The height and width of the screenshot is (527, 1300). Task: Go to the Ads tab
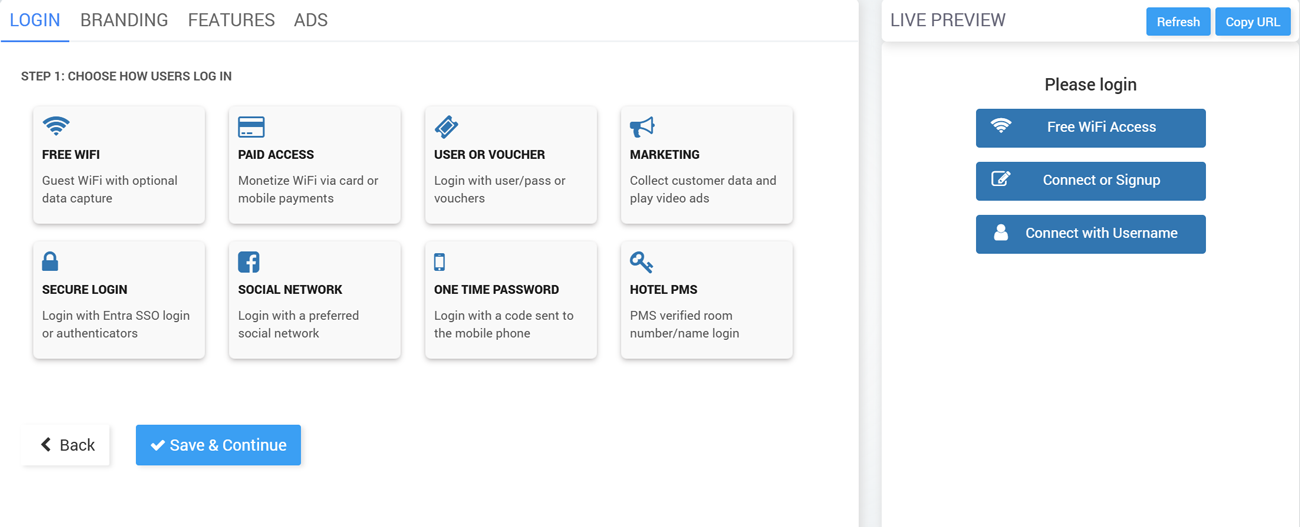pos(310,20)
